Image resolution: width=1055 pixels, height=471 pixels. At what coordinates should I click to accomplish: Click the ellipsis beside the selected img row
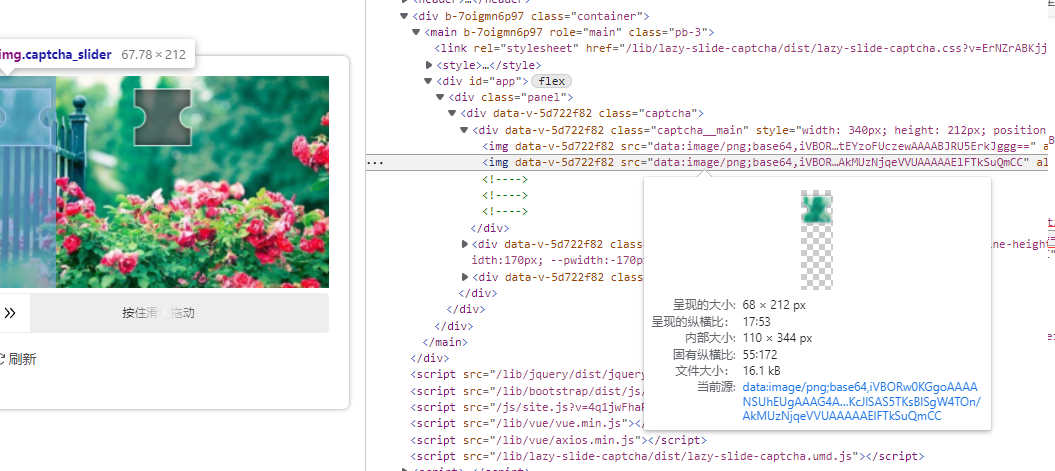click(375, 163)
